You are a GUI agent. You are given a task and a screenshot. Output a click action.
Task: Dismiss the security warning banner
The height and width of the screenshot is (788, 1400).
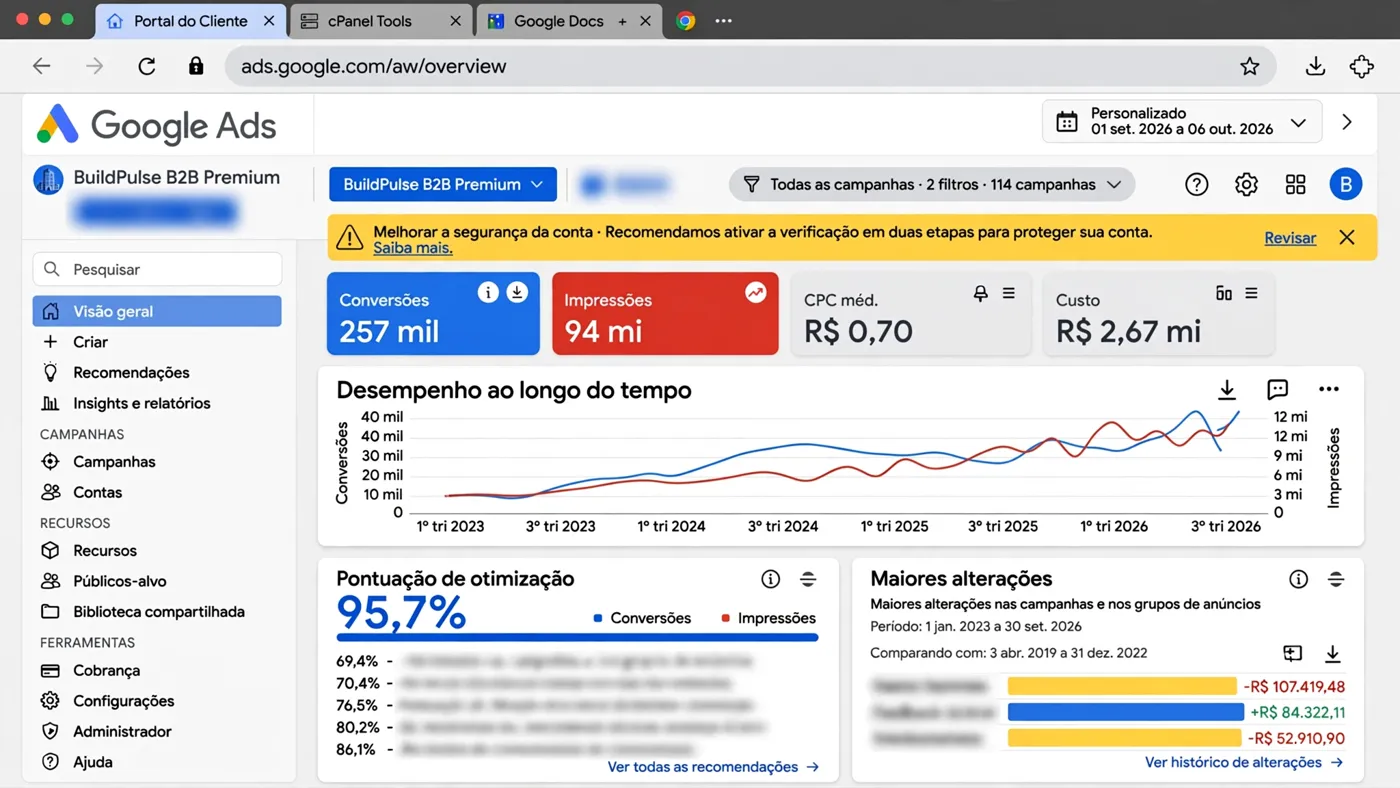coord(1347,238)
